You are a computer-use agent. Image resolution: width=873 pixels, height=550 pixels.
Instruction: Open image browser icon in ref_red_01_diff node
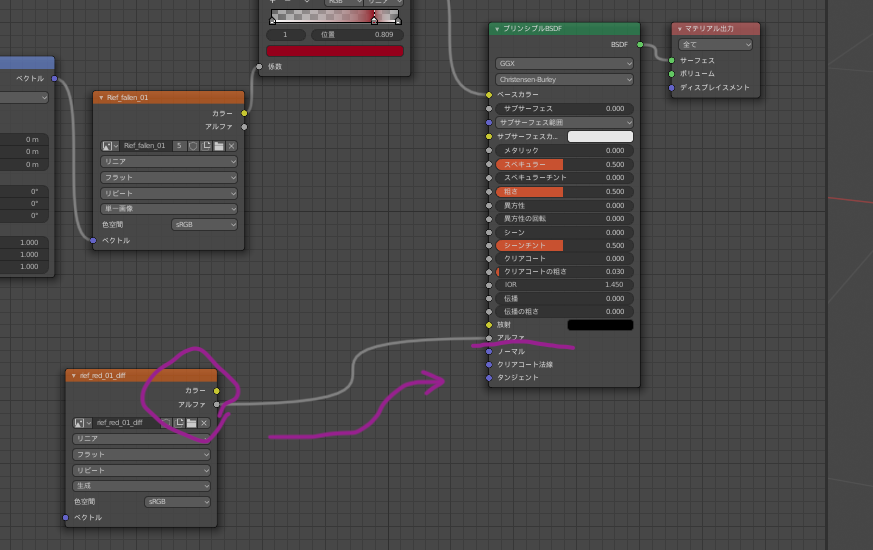point(82,423)
